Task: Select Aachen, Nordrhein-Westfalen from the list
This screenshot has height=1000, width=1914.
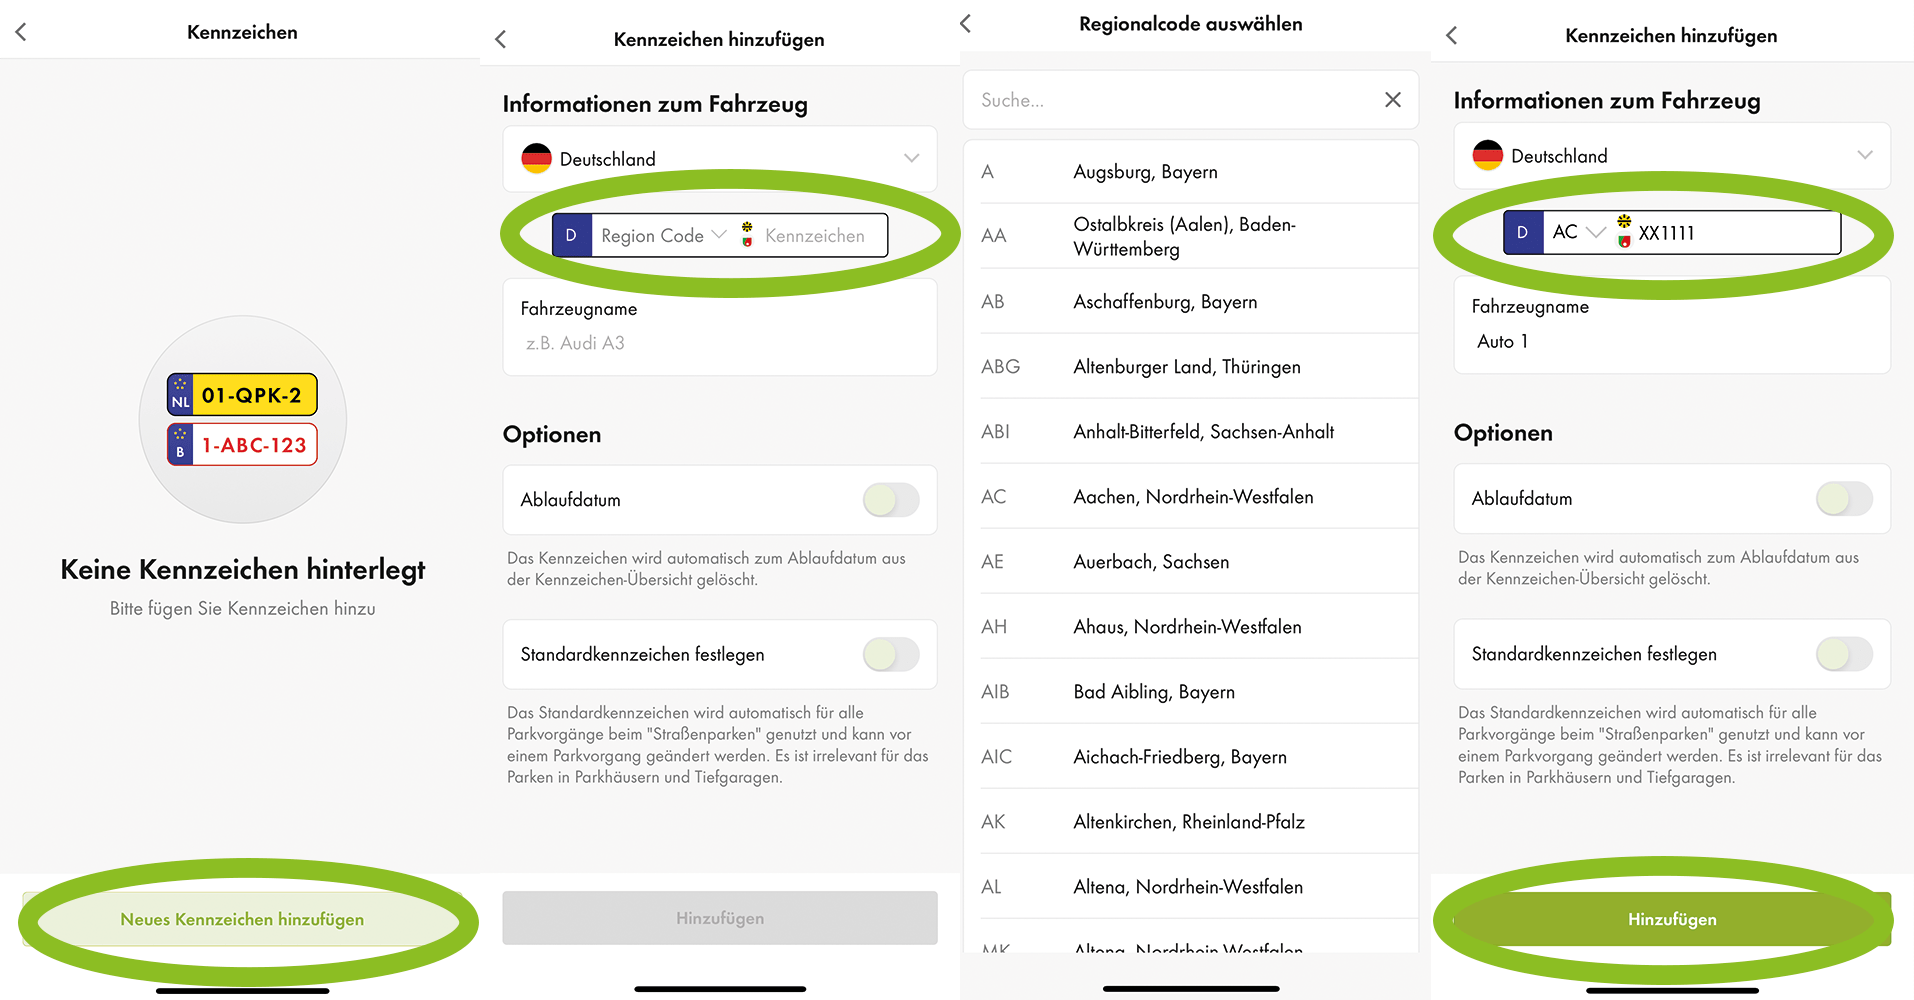Action: (x=1192, y=497)
